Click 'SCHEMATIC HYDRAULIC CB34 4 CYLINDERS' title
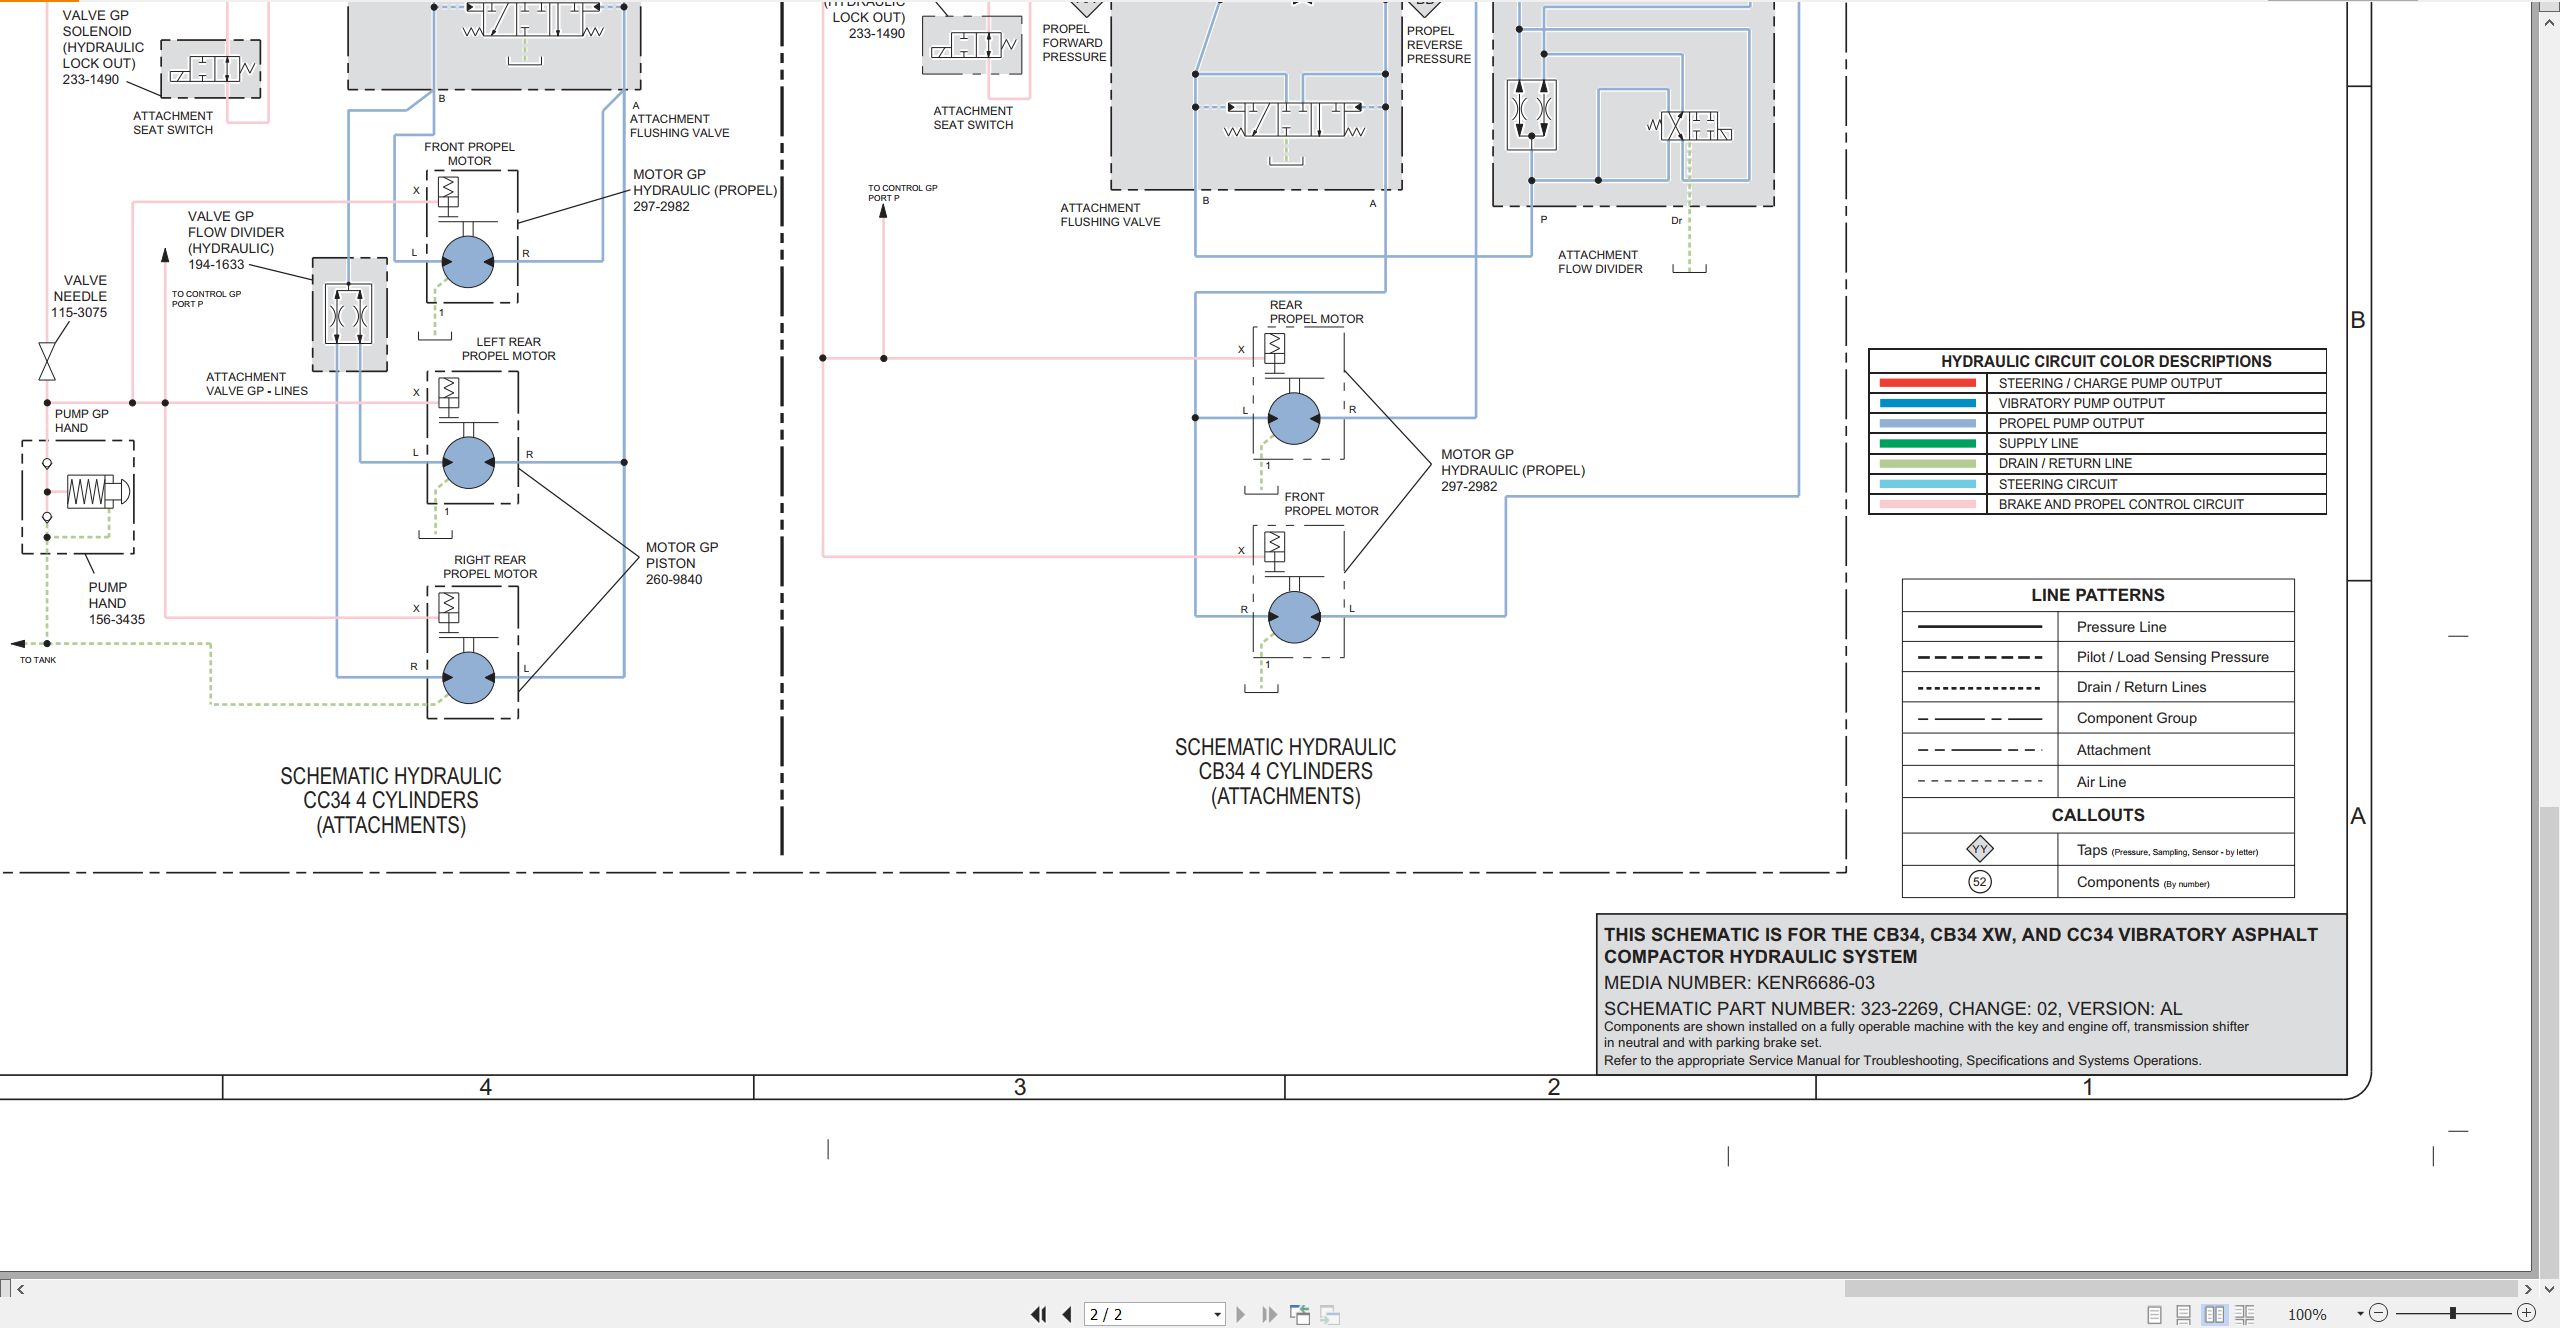2560x1328 pixels. tap(1285, 759)
